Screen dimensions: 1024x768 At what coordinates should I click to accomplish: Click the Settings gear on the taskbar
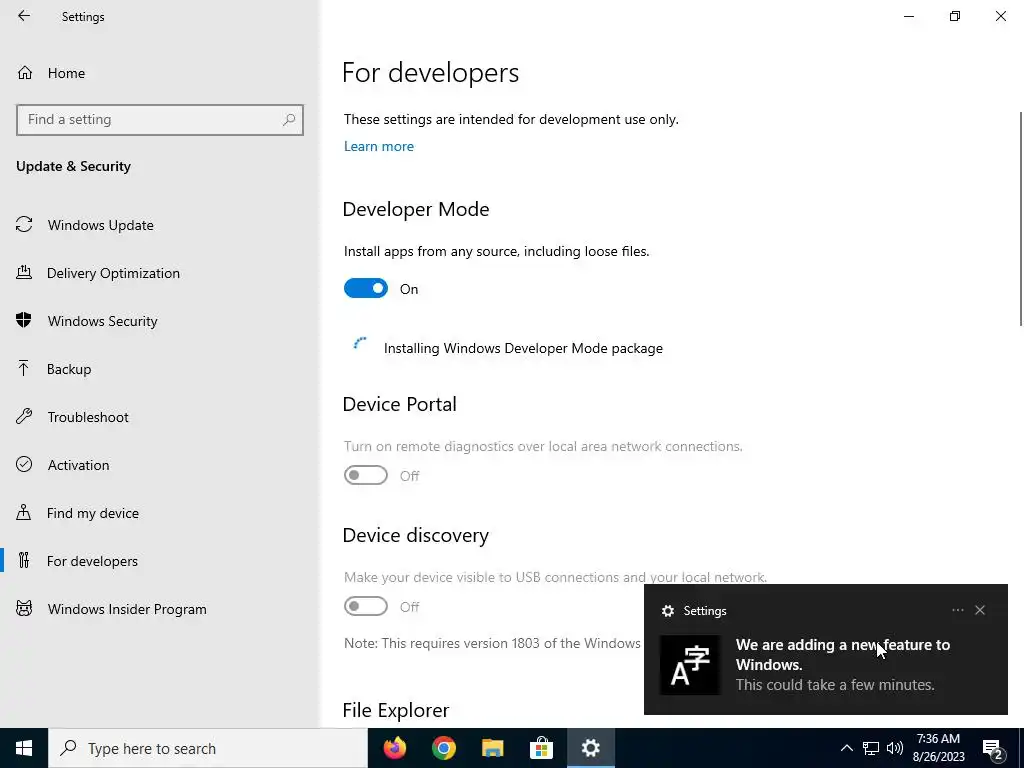pos(590,748)
